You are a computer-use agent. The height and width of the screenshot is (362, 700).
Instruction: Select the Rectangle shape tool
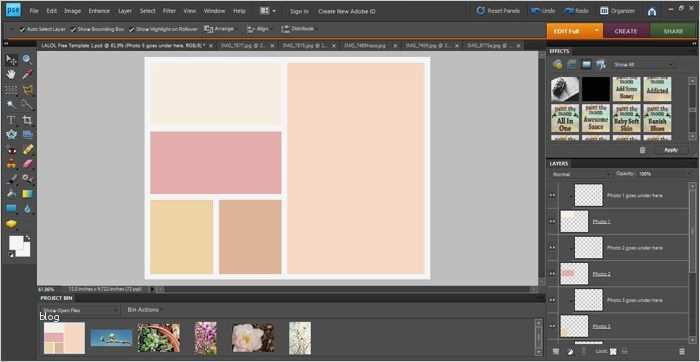(11, 209)
